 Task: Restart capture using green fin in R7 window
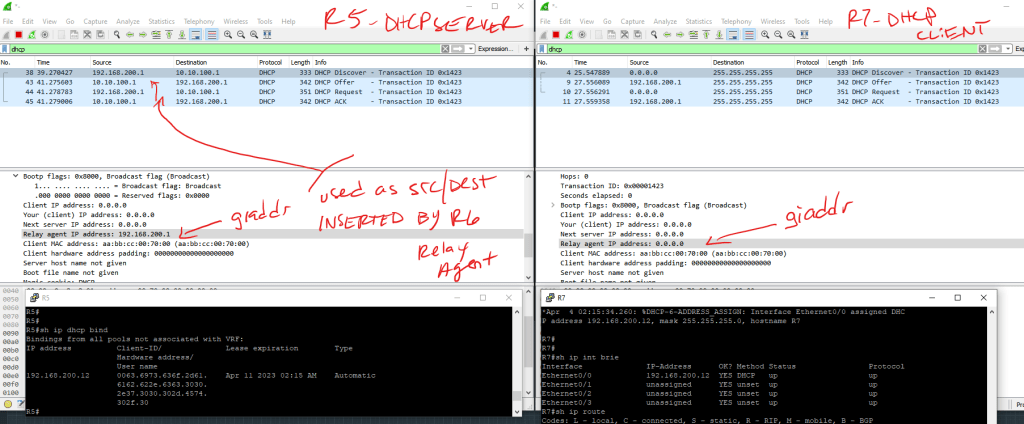566,33
